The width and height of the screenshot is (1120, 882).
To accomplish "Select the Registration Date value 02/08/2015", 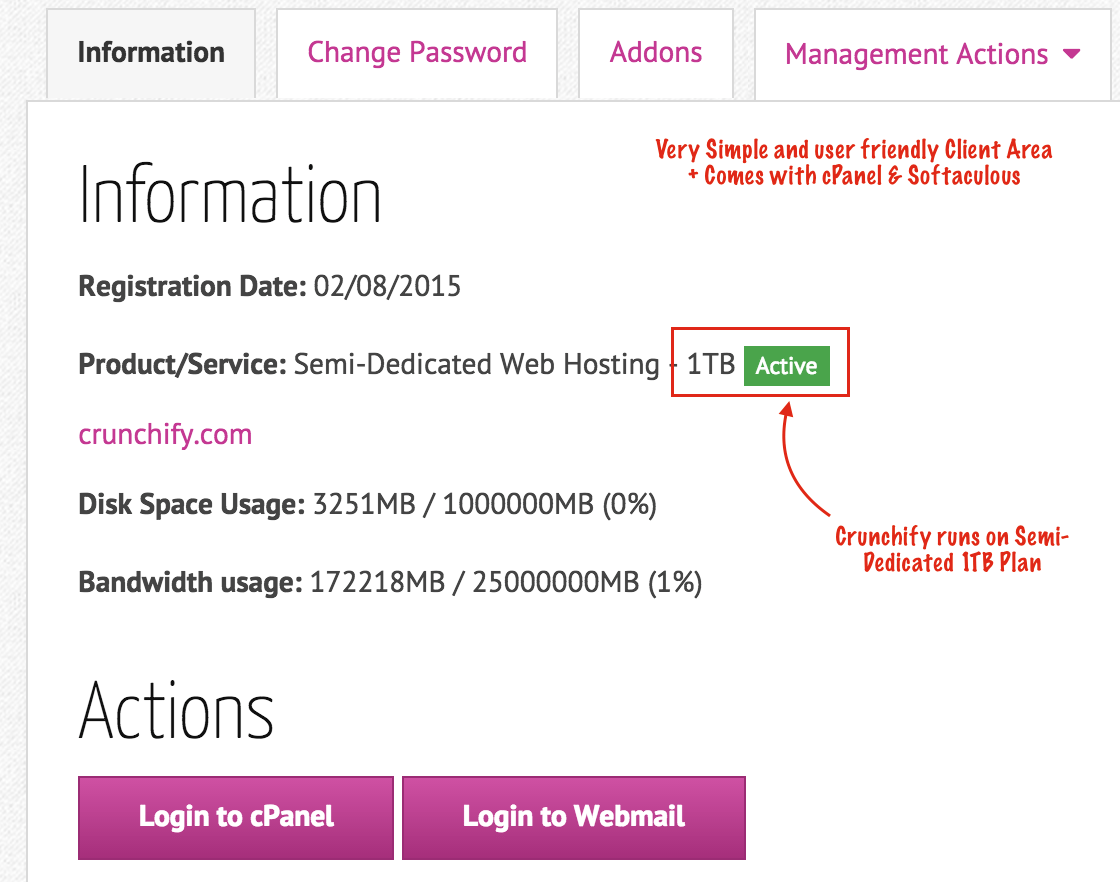I will coord(387,286).
